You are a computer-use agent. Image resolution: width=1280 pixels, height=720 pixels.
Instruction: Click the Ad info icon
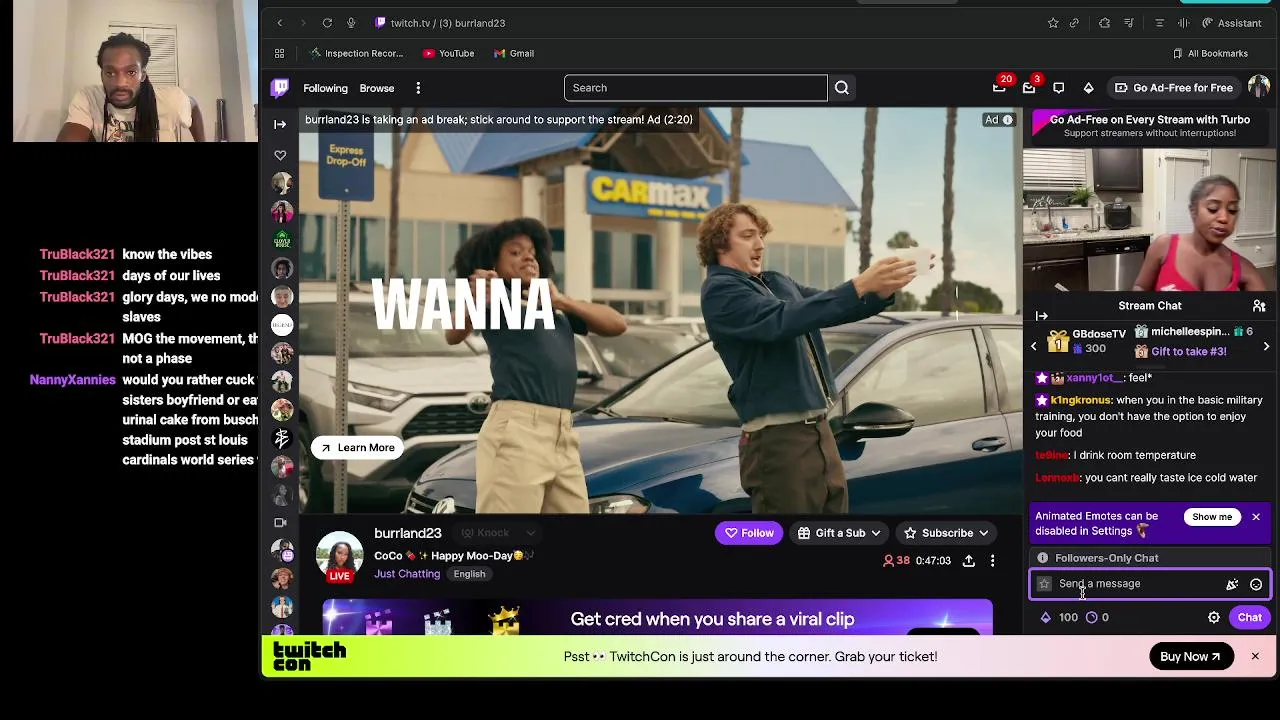(x=1007, y=120)
